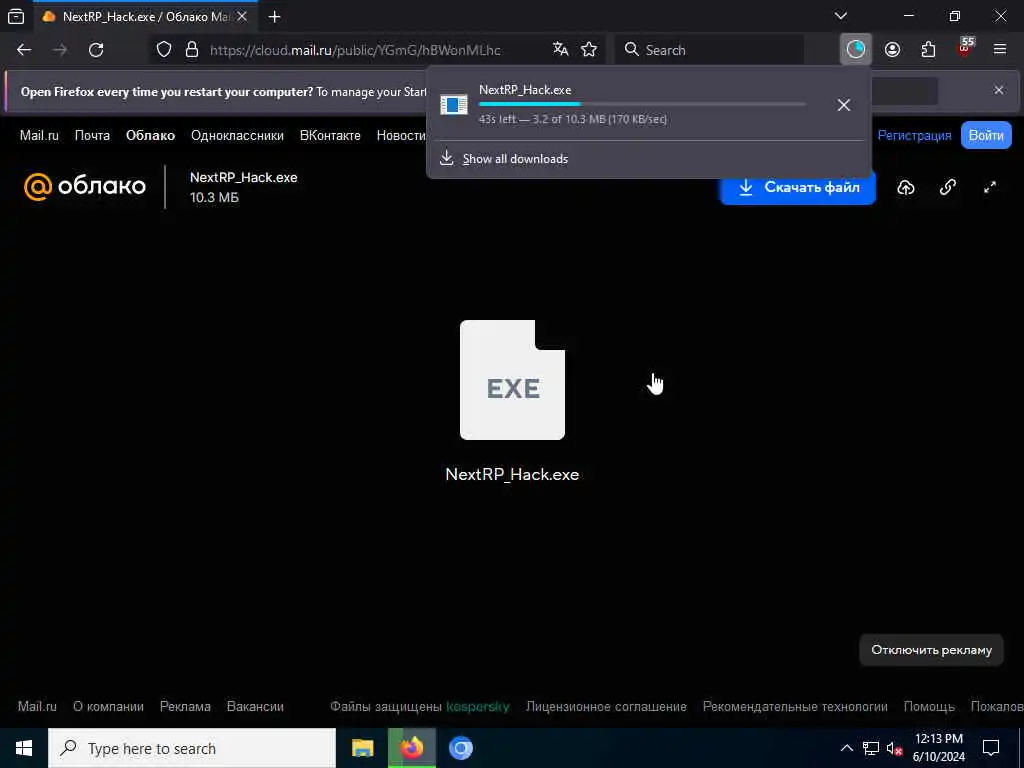Cancel the NextRP_Hack.exe download
Image resolution: width=1024 pixels, height=768 pixels.
click(844, 104)
